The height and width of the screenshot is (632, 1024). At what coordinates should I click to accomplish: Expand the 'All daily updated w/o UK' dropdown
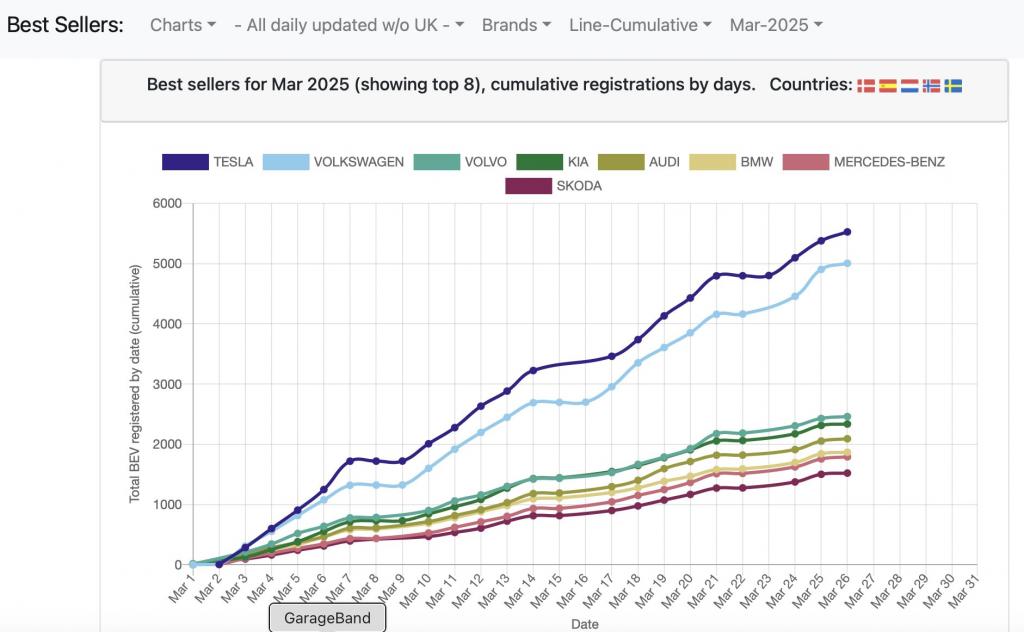(x=348, y=25)
